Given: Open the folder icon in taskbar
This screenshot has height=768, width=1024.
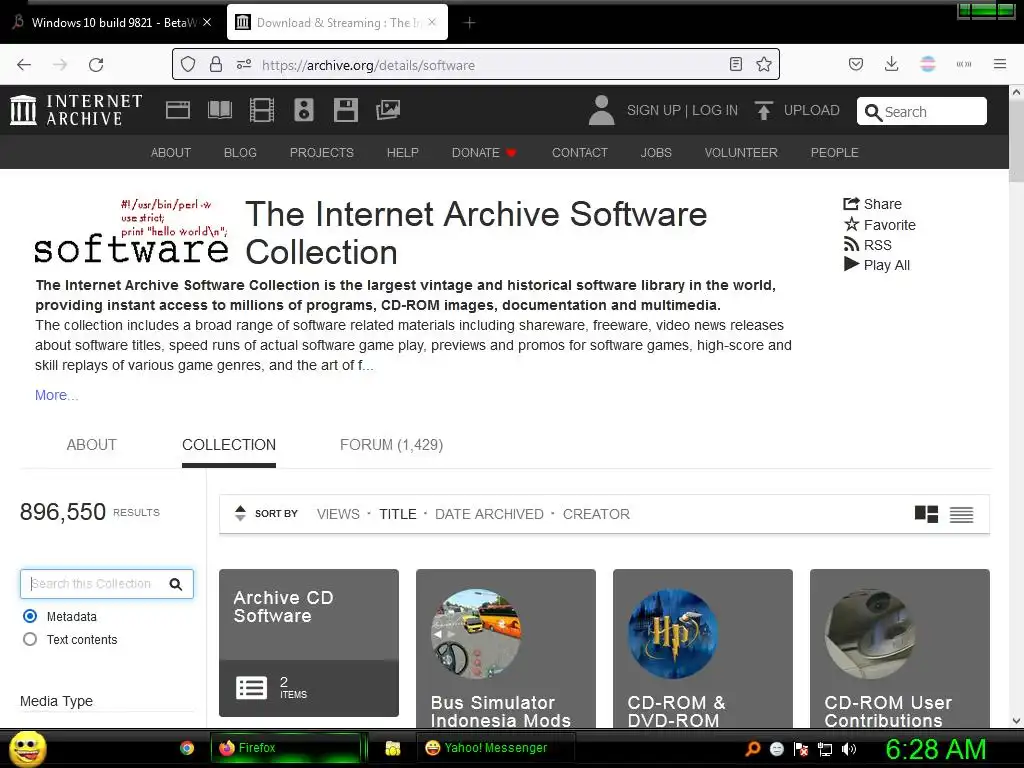Looking at the screenshot, I should coord(392,748).
